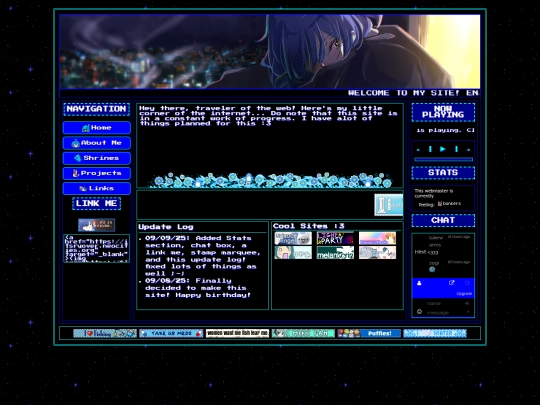Click the chat settings circle icon
This screenshot has height=405, width=540.
tap(467, 283)
